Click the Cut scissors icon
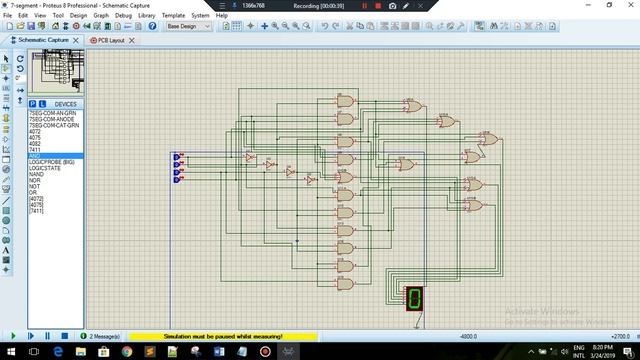Image resolution: width=640 pixels, height=360 pixels. point(349,26)
